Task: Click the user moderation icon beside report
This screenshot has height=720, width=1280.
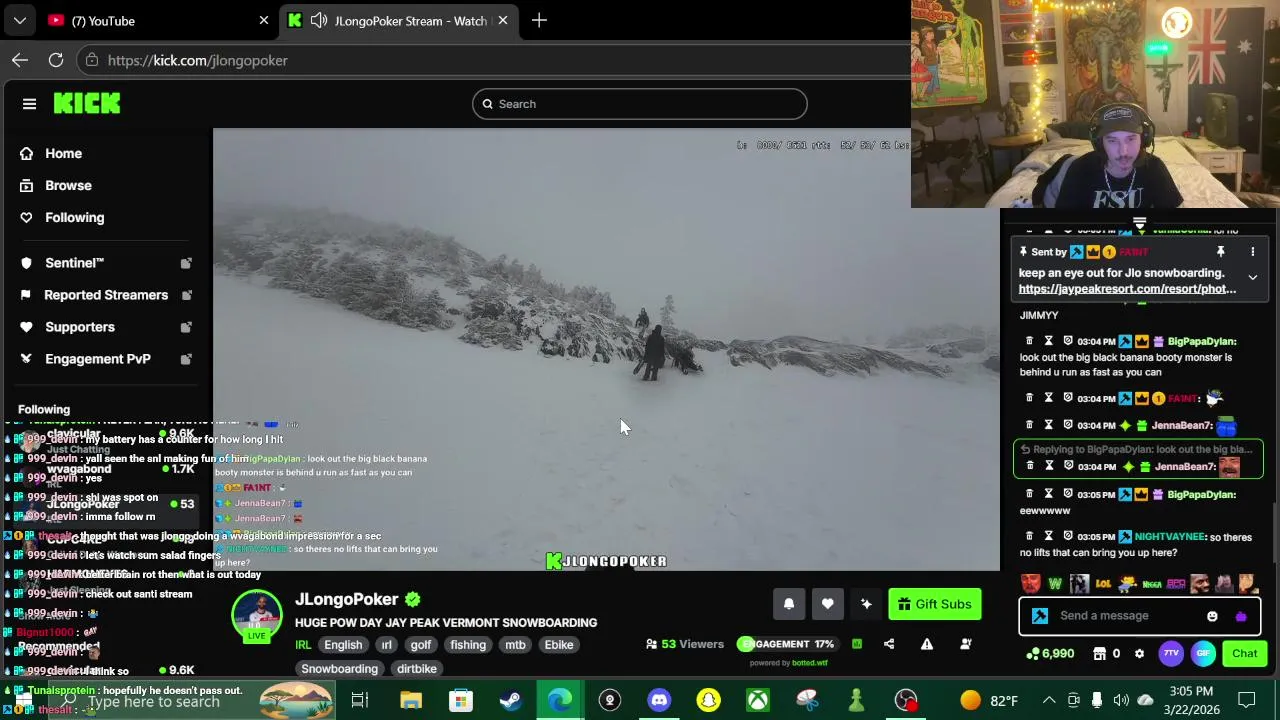Action: pos(966,644)
